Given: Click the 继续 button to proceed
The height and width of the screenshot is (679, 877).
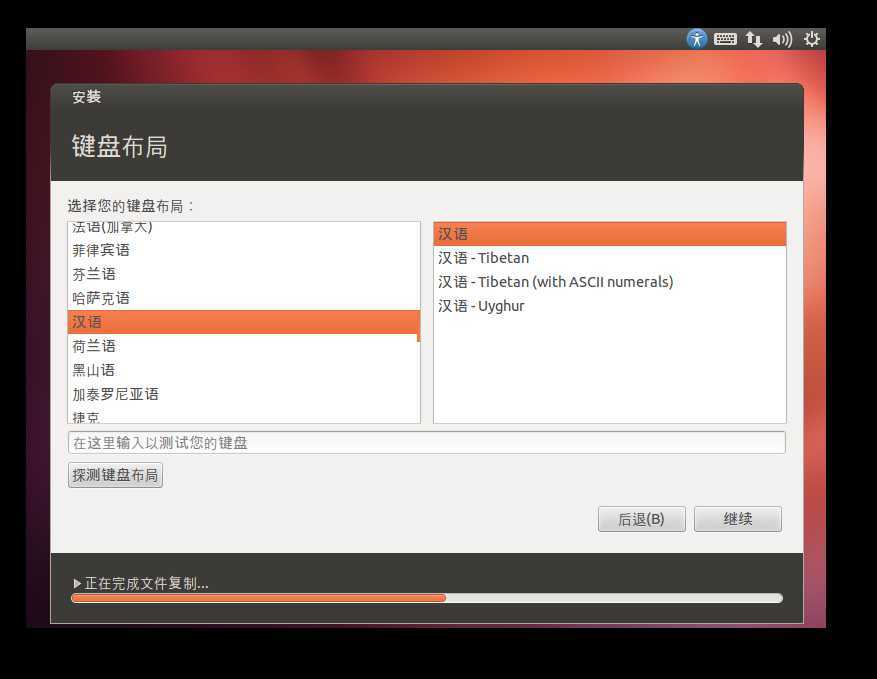Looking at the screenshot, I should (737, 518).
